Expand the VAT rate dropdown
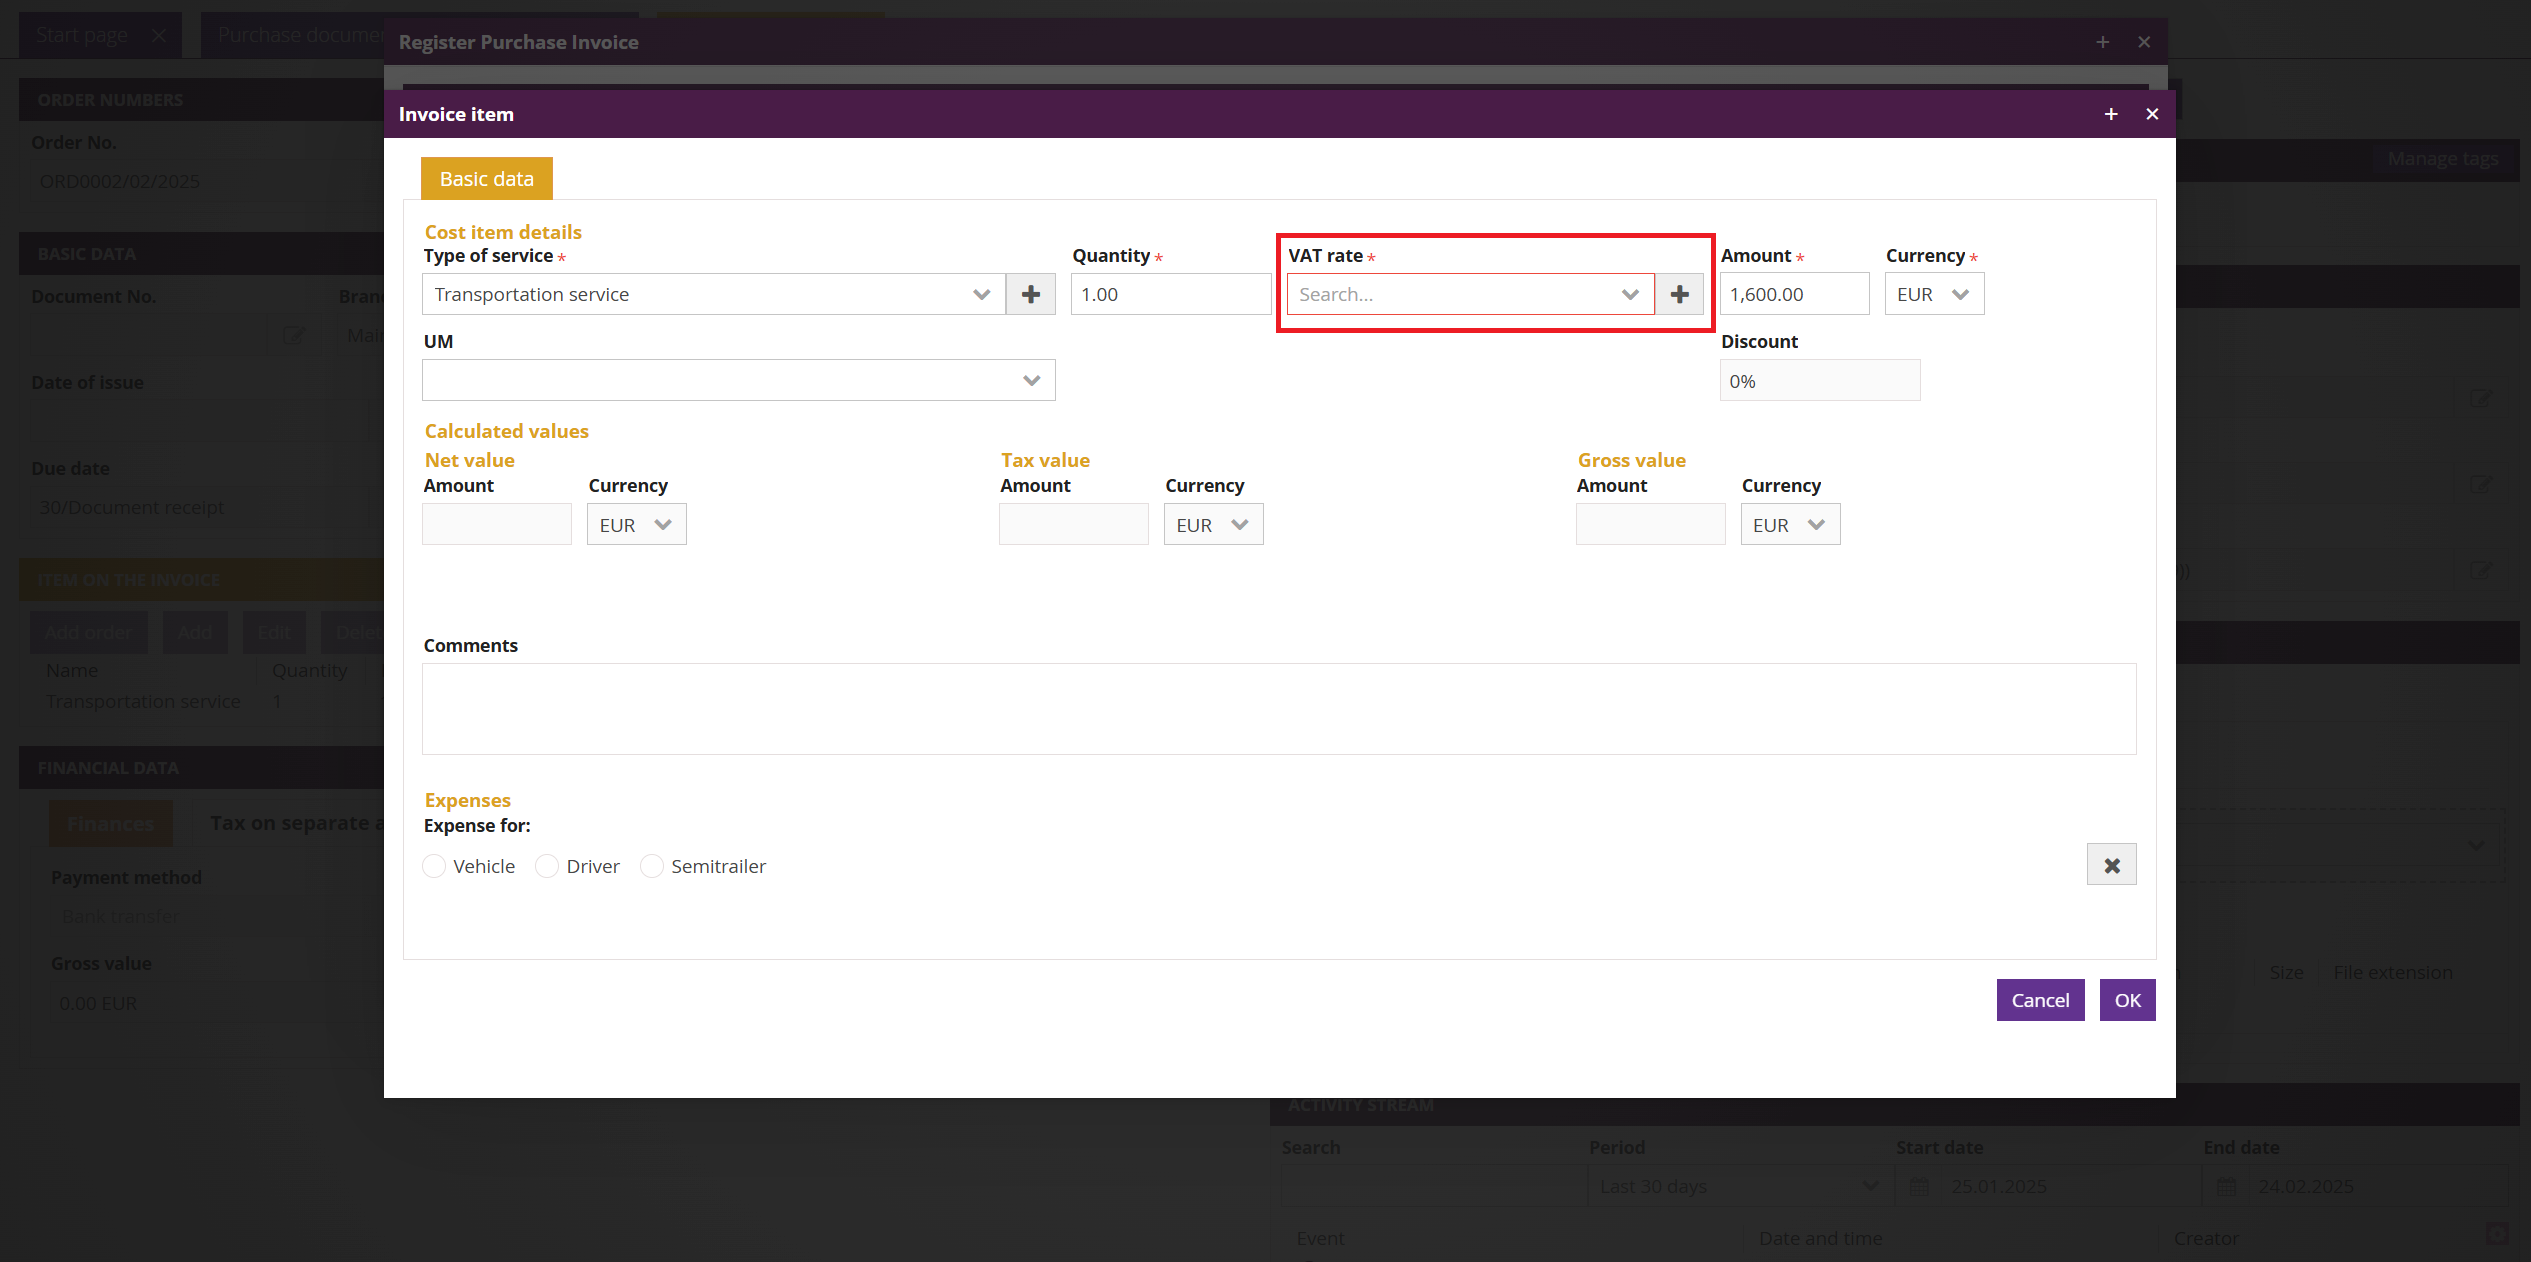The width and height of the screenshot is (2531, 1262). pos(1630,294)
